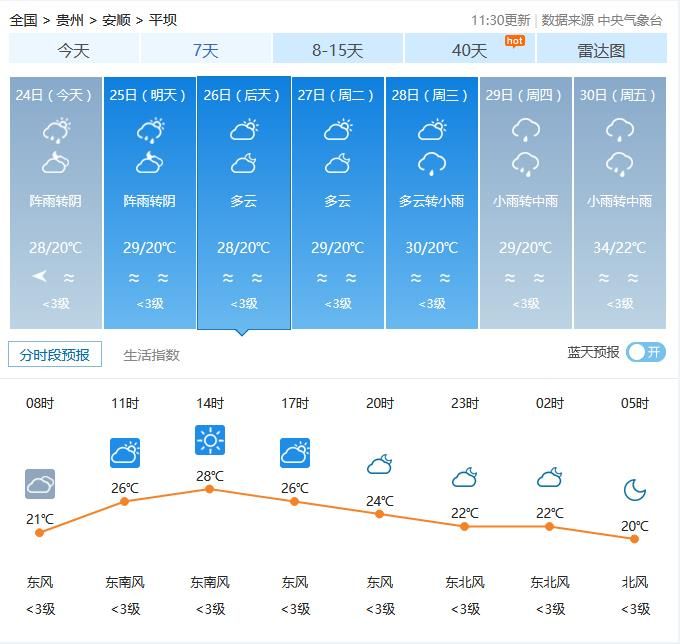
Task: Click the 11时 26℃ point on temperature curve
Action: coord(124,501)
